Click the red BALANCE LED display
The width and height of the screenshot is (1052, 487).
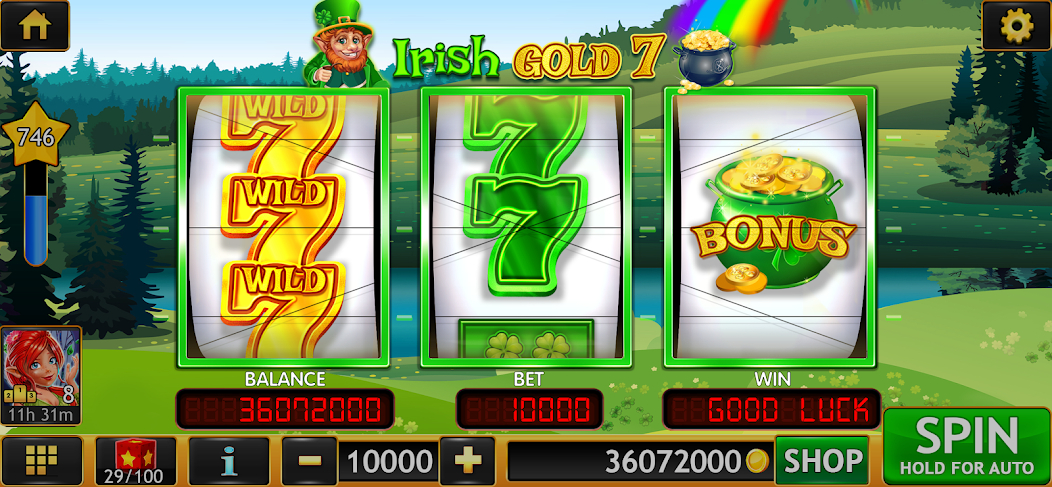click(x=284, y=409)
